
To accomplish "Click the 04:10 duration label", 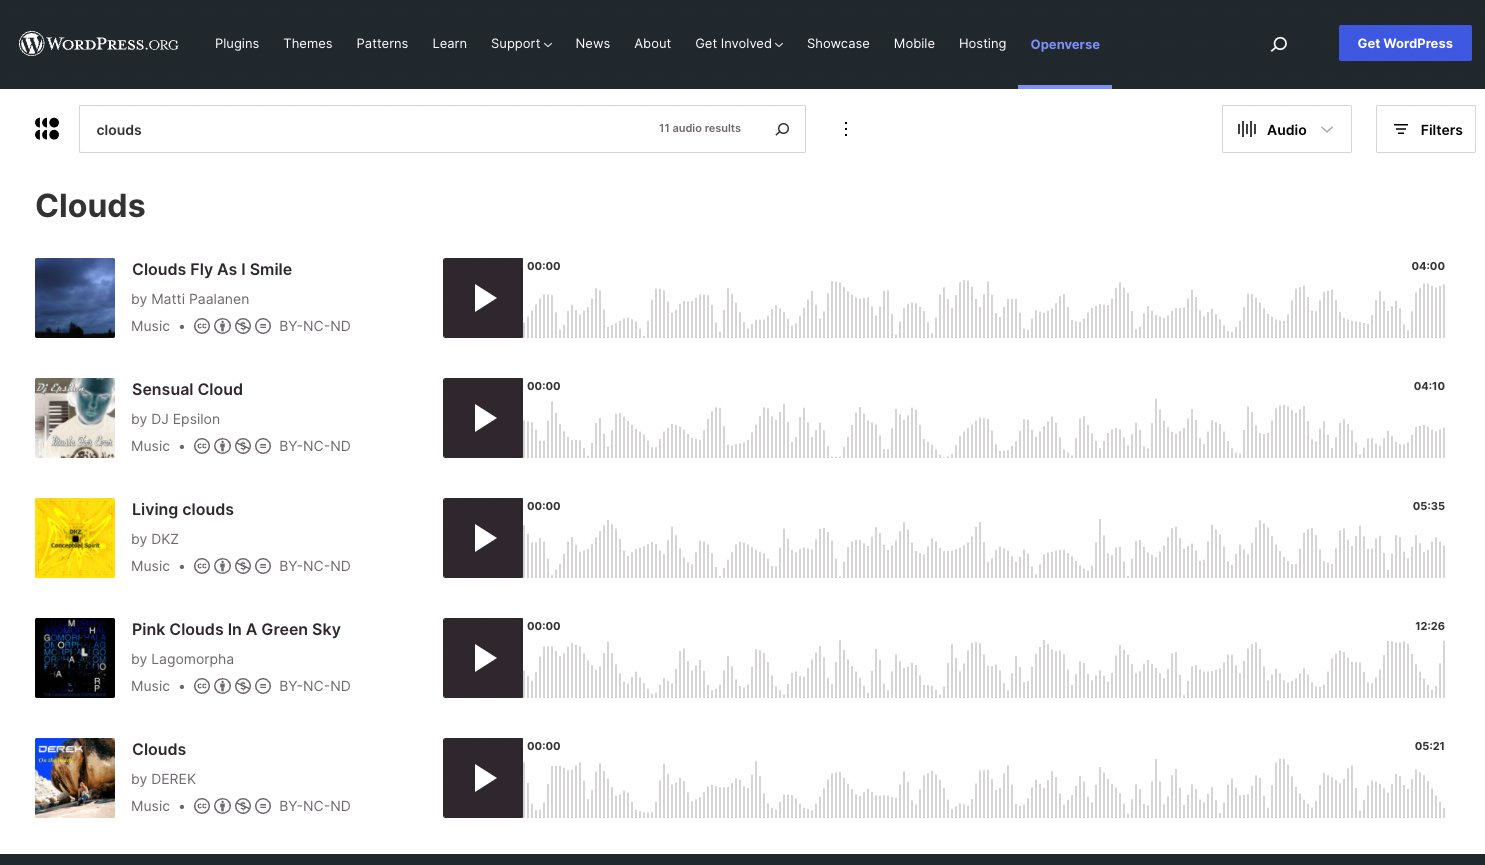I will pyautogui.click(x=1429, y=386).
